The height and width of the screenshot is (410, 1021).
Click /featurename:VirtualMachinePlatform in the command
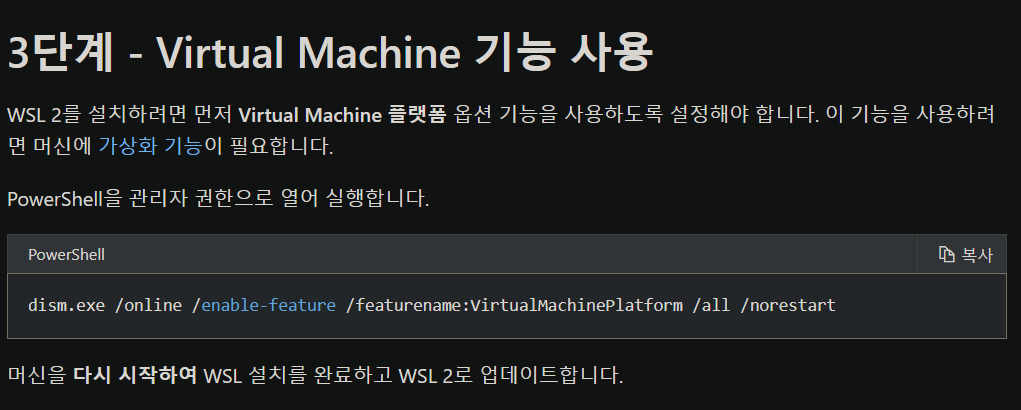coord(514,305)
